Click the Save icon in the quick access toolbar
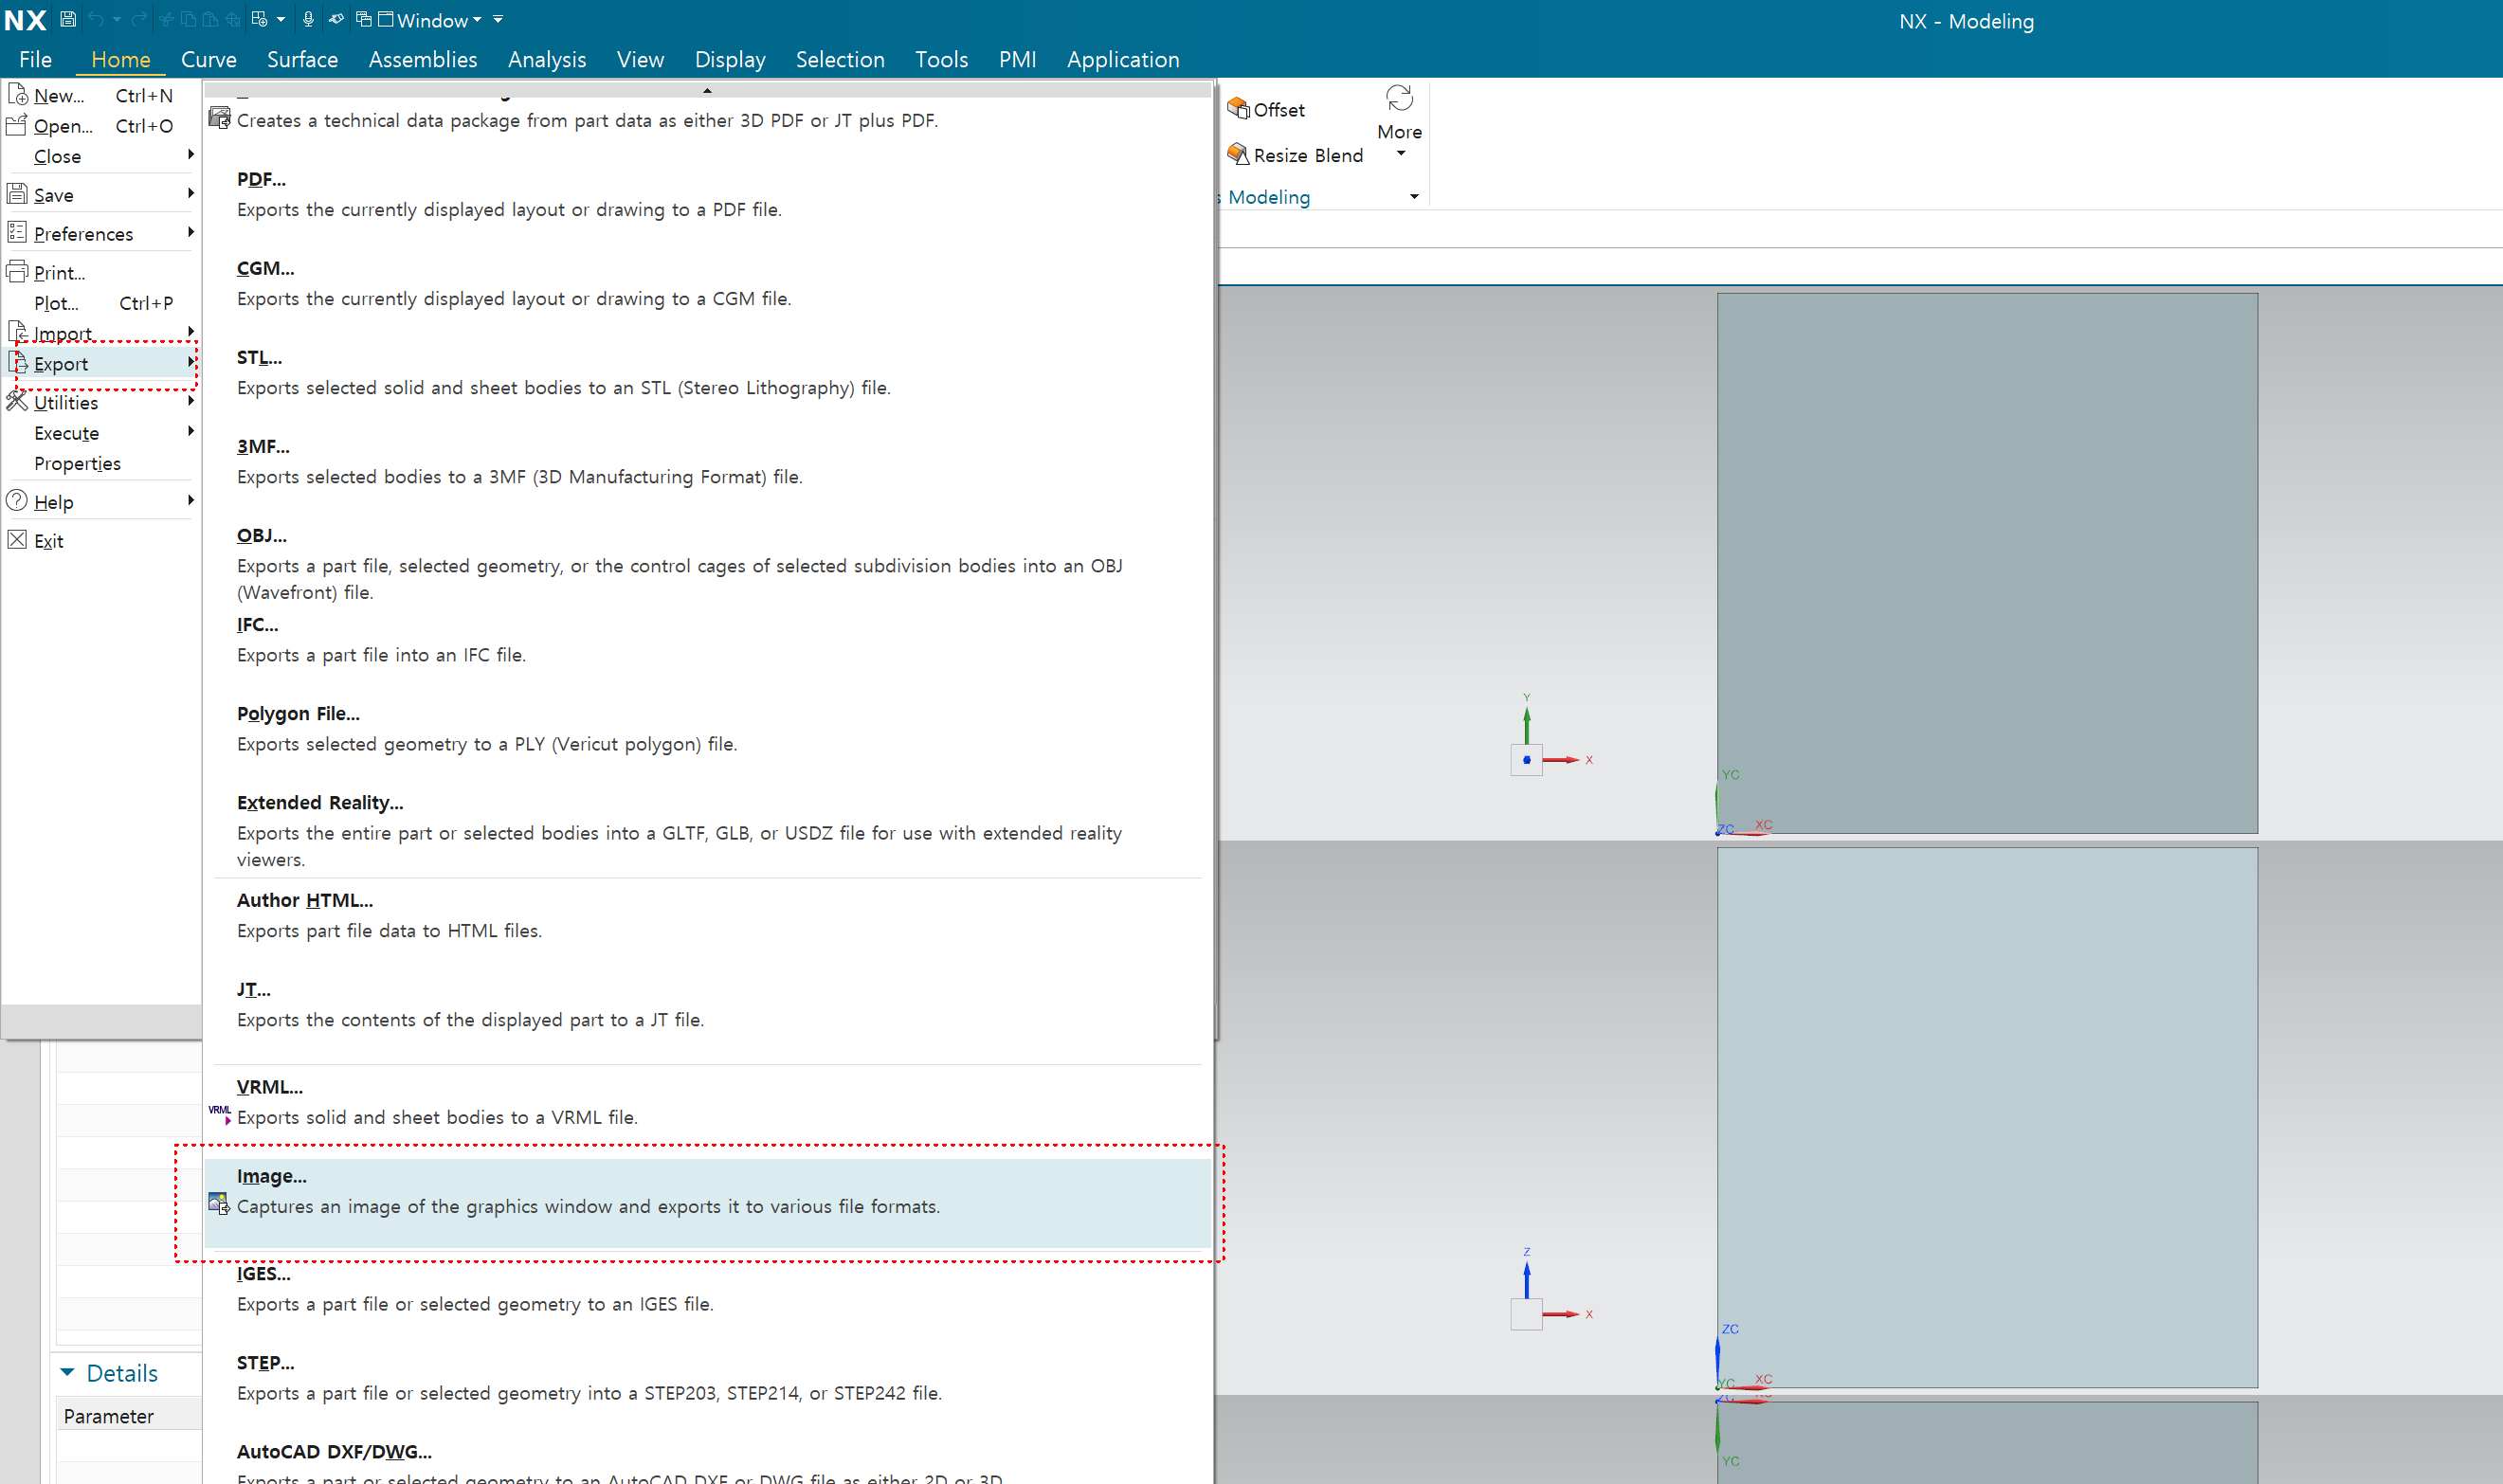The width and height of the screenshot is (2503, 1484). point(68,19)
